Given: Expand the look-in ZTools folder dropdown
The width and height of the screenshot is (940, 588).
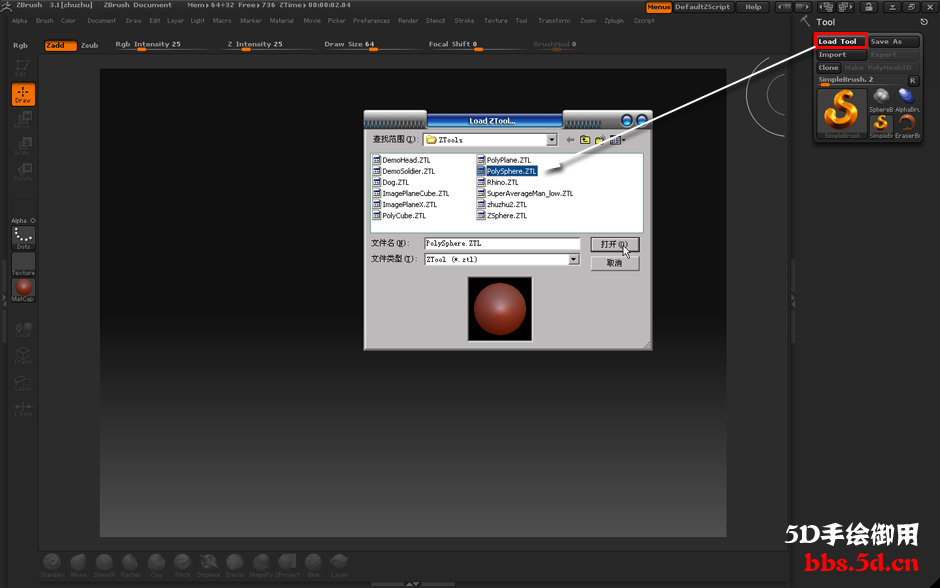Looking at the screenshot, I should click(x=552, y=140).
